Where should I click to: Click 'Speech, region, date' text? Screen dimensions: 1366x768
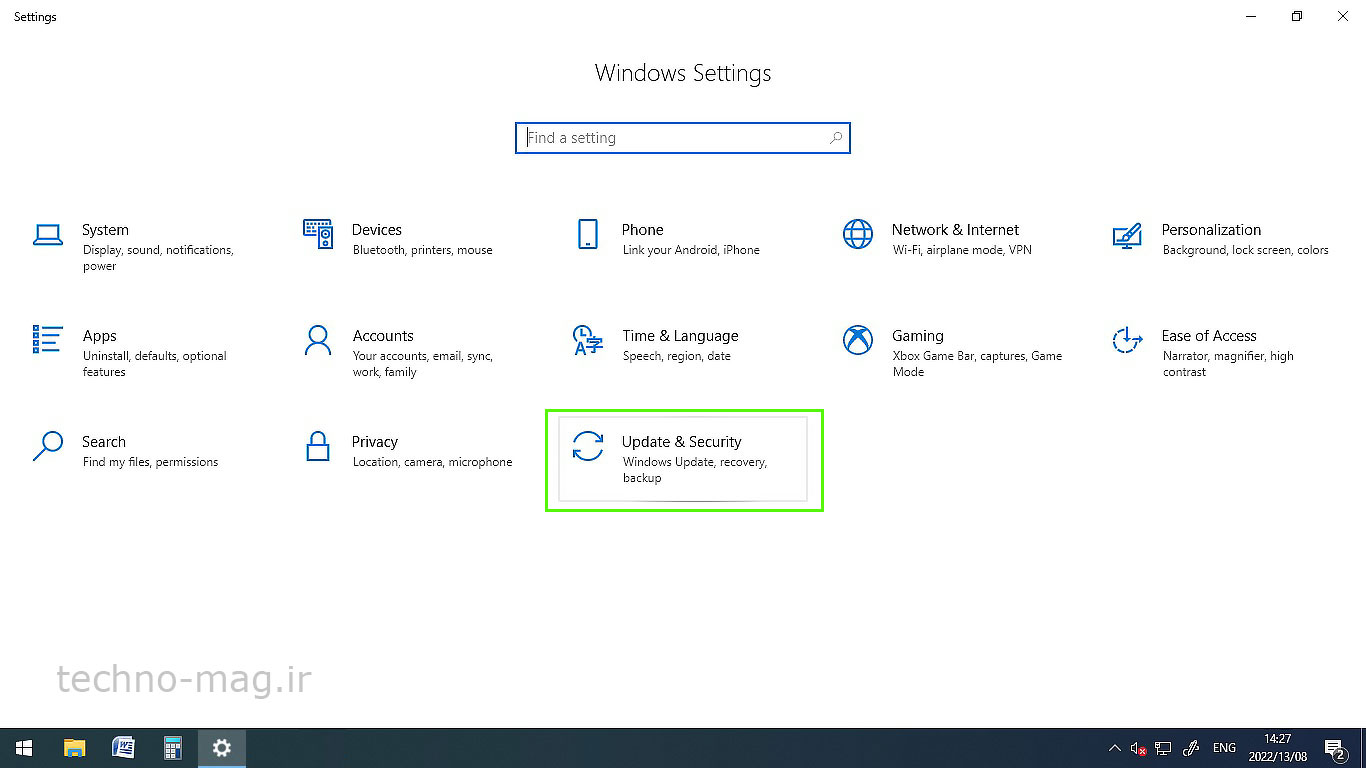[677, 356]
